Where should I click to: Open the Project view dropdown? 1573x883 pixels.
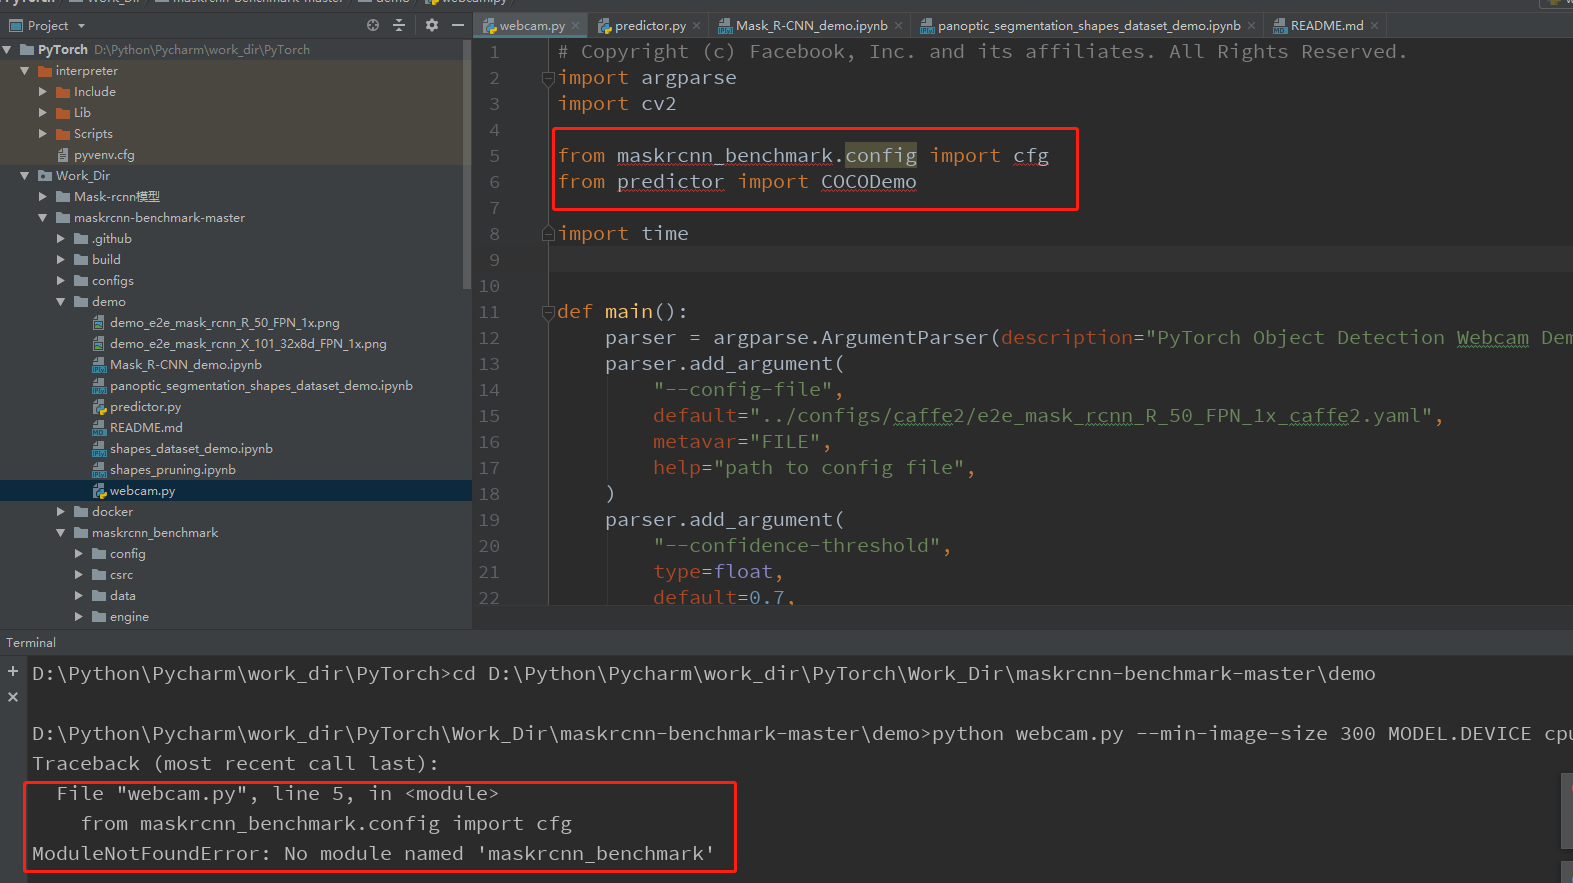click(x=81, y=26)
